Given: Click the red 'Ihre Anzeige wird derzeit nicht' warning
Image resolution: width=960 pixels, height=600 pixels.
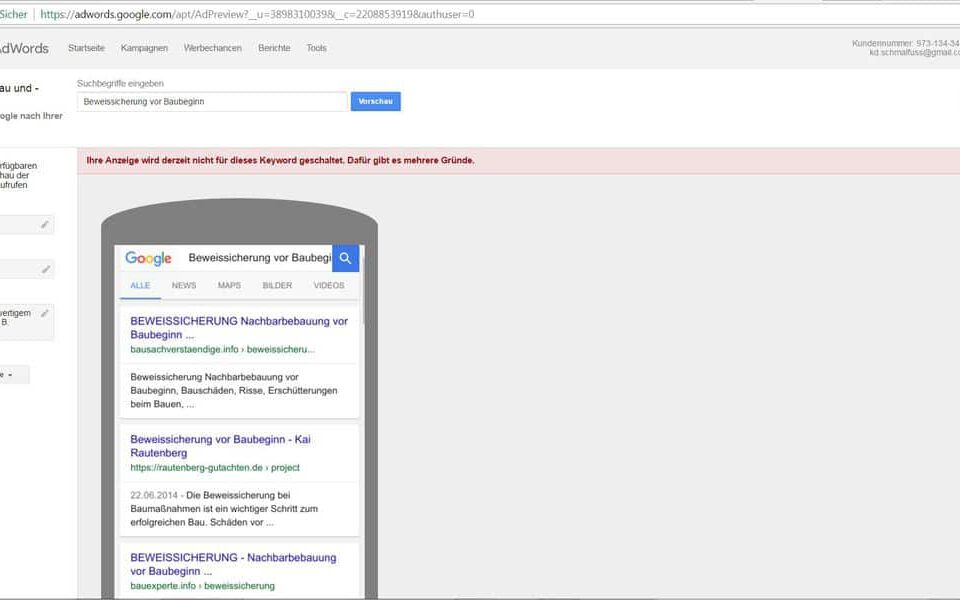Looking at the screenshot, I should tap(280, 160).
